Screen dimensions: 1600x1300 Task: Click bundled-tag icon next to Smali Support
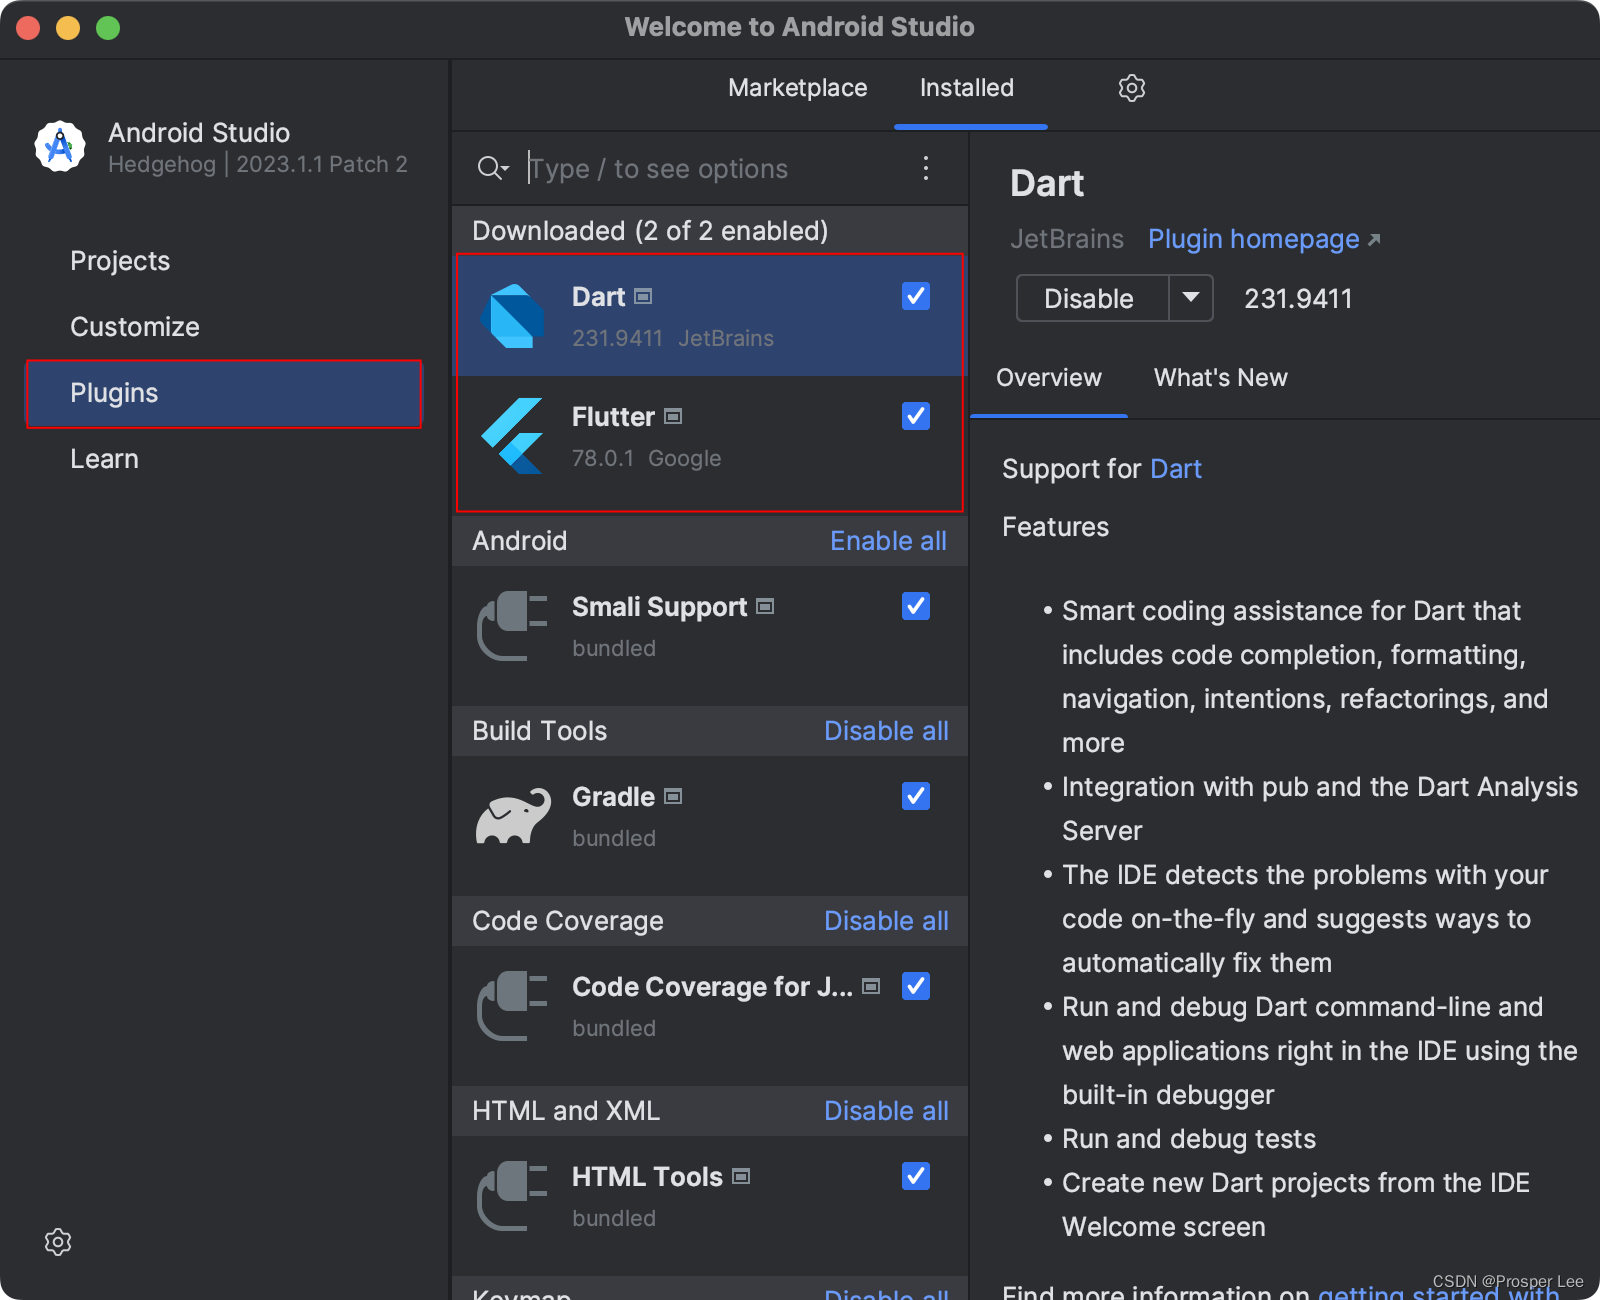(x=765, y=607)
